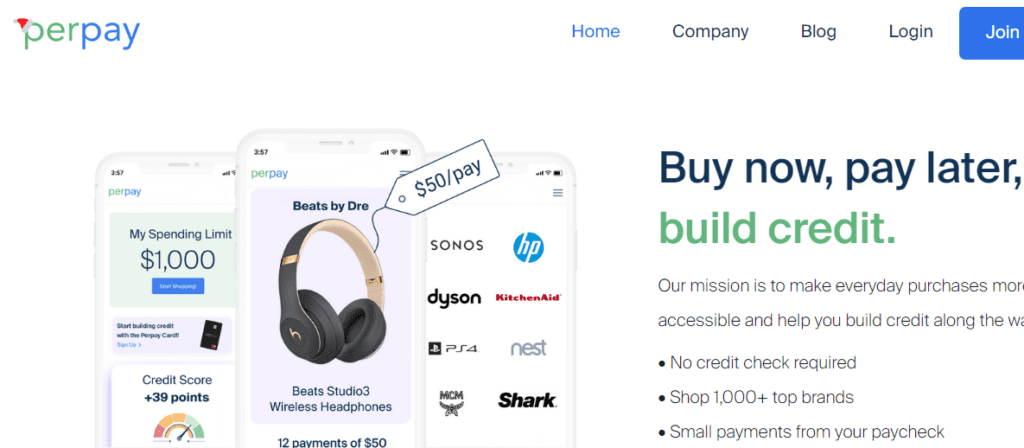Open the Company nav item
The height and width of the screenshot is (448, 1024).
(711, 31)
